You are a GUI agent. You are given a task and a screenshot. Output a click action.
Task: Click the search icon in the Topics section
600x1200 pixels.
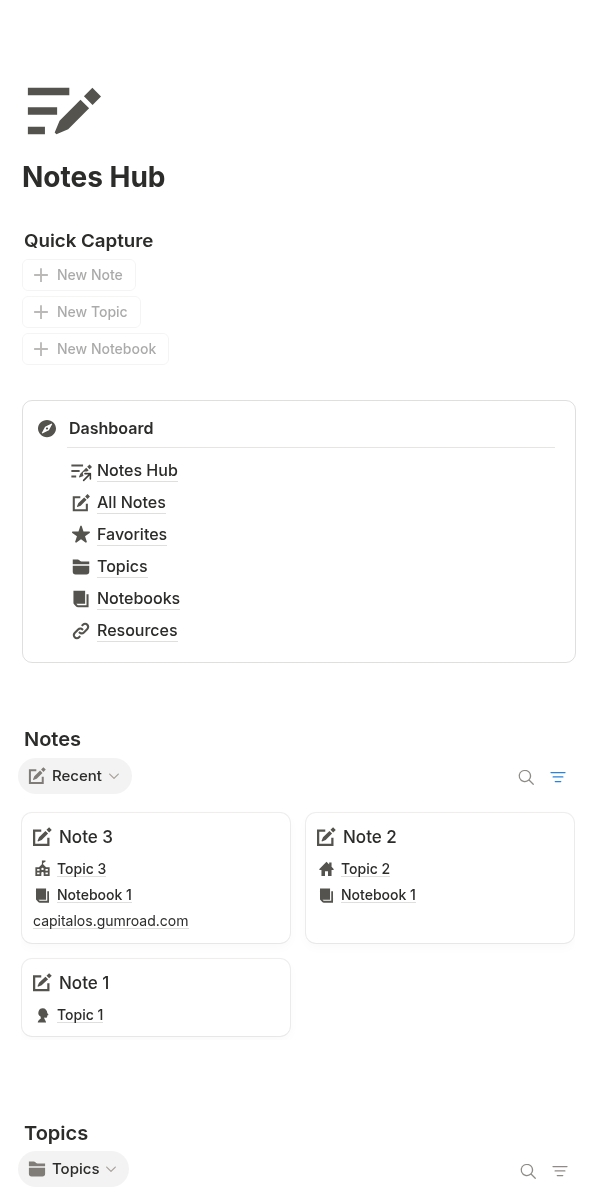pyautogui.click(x=528, y=1171)
